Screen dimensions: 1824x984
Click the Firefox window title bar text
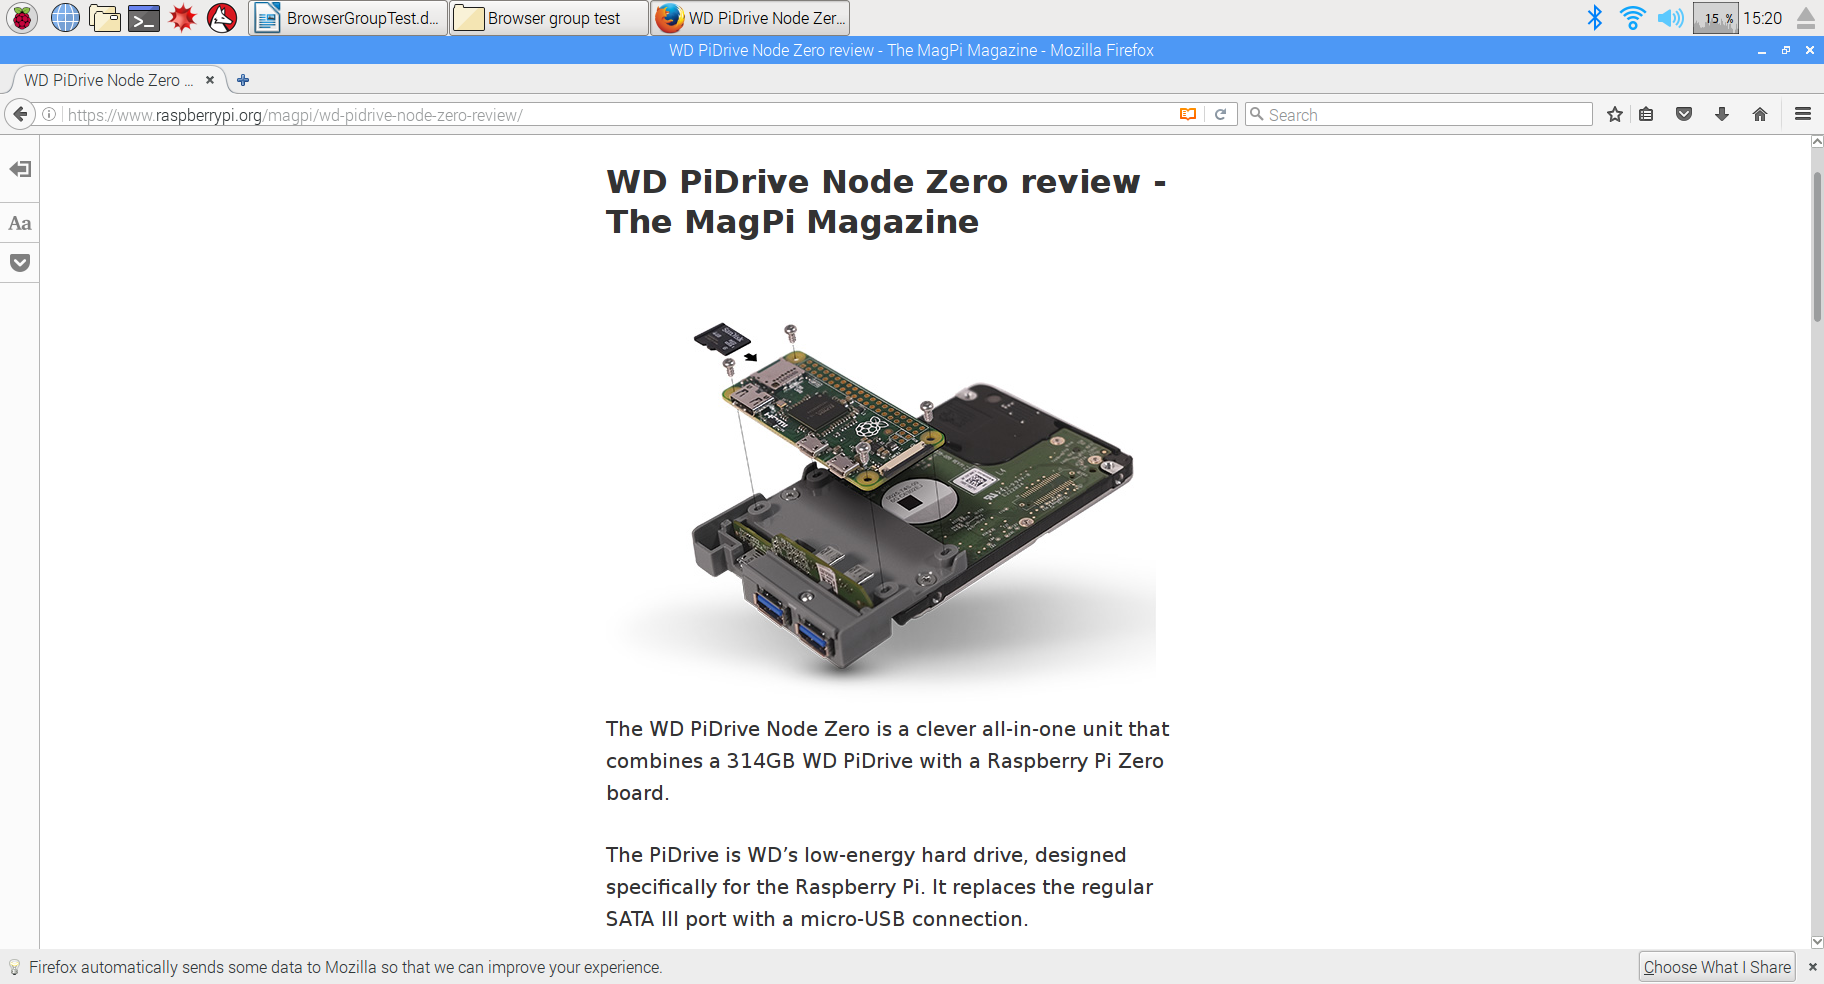[911, 50]
